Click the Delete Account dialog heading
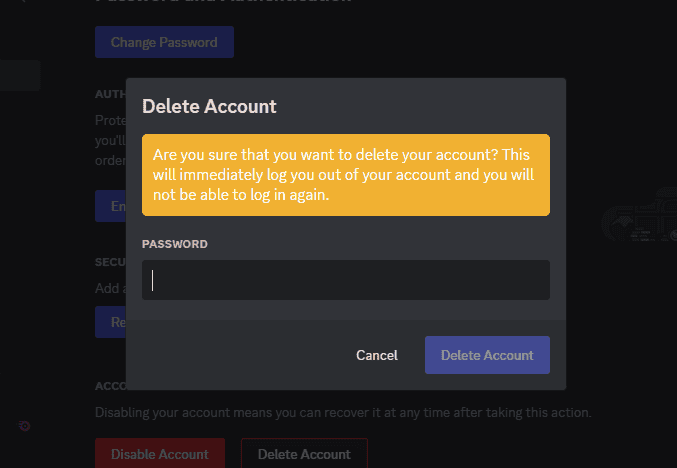 tap(209, 106)
